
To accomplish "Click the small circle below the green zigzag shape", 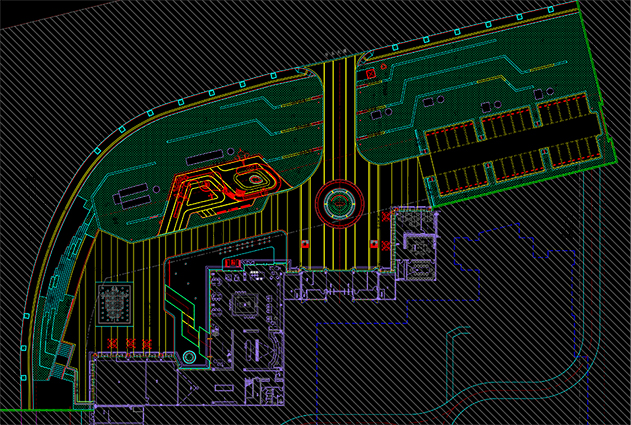I will (188, 358).
